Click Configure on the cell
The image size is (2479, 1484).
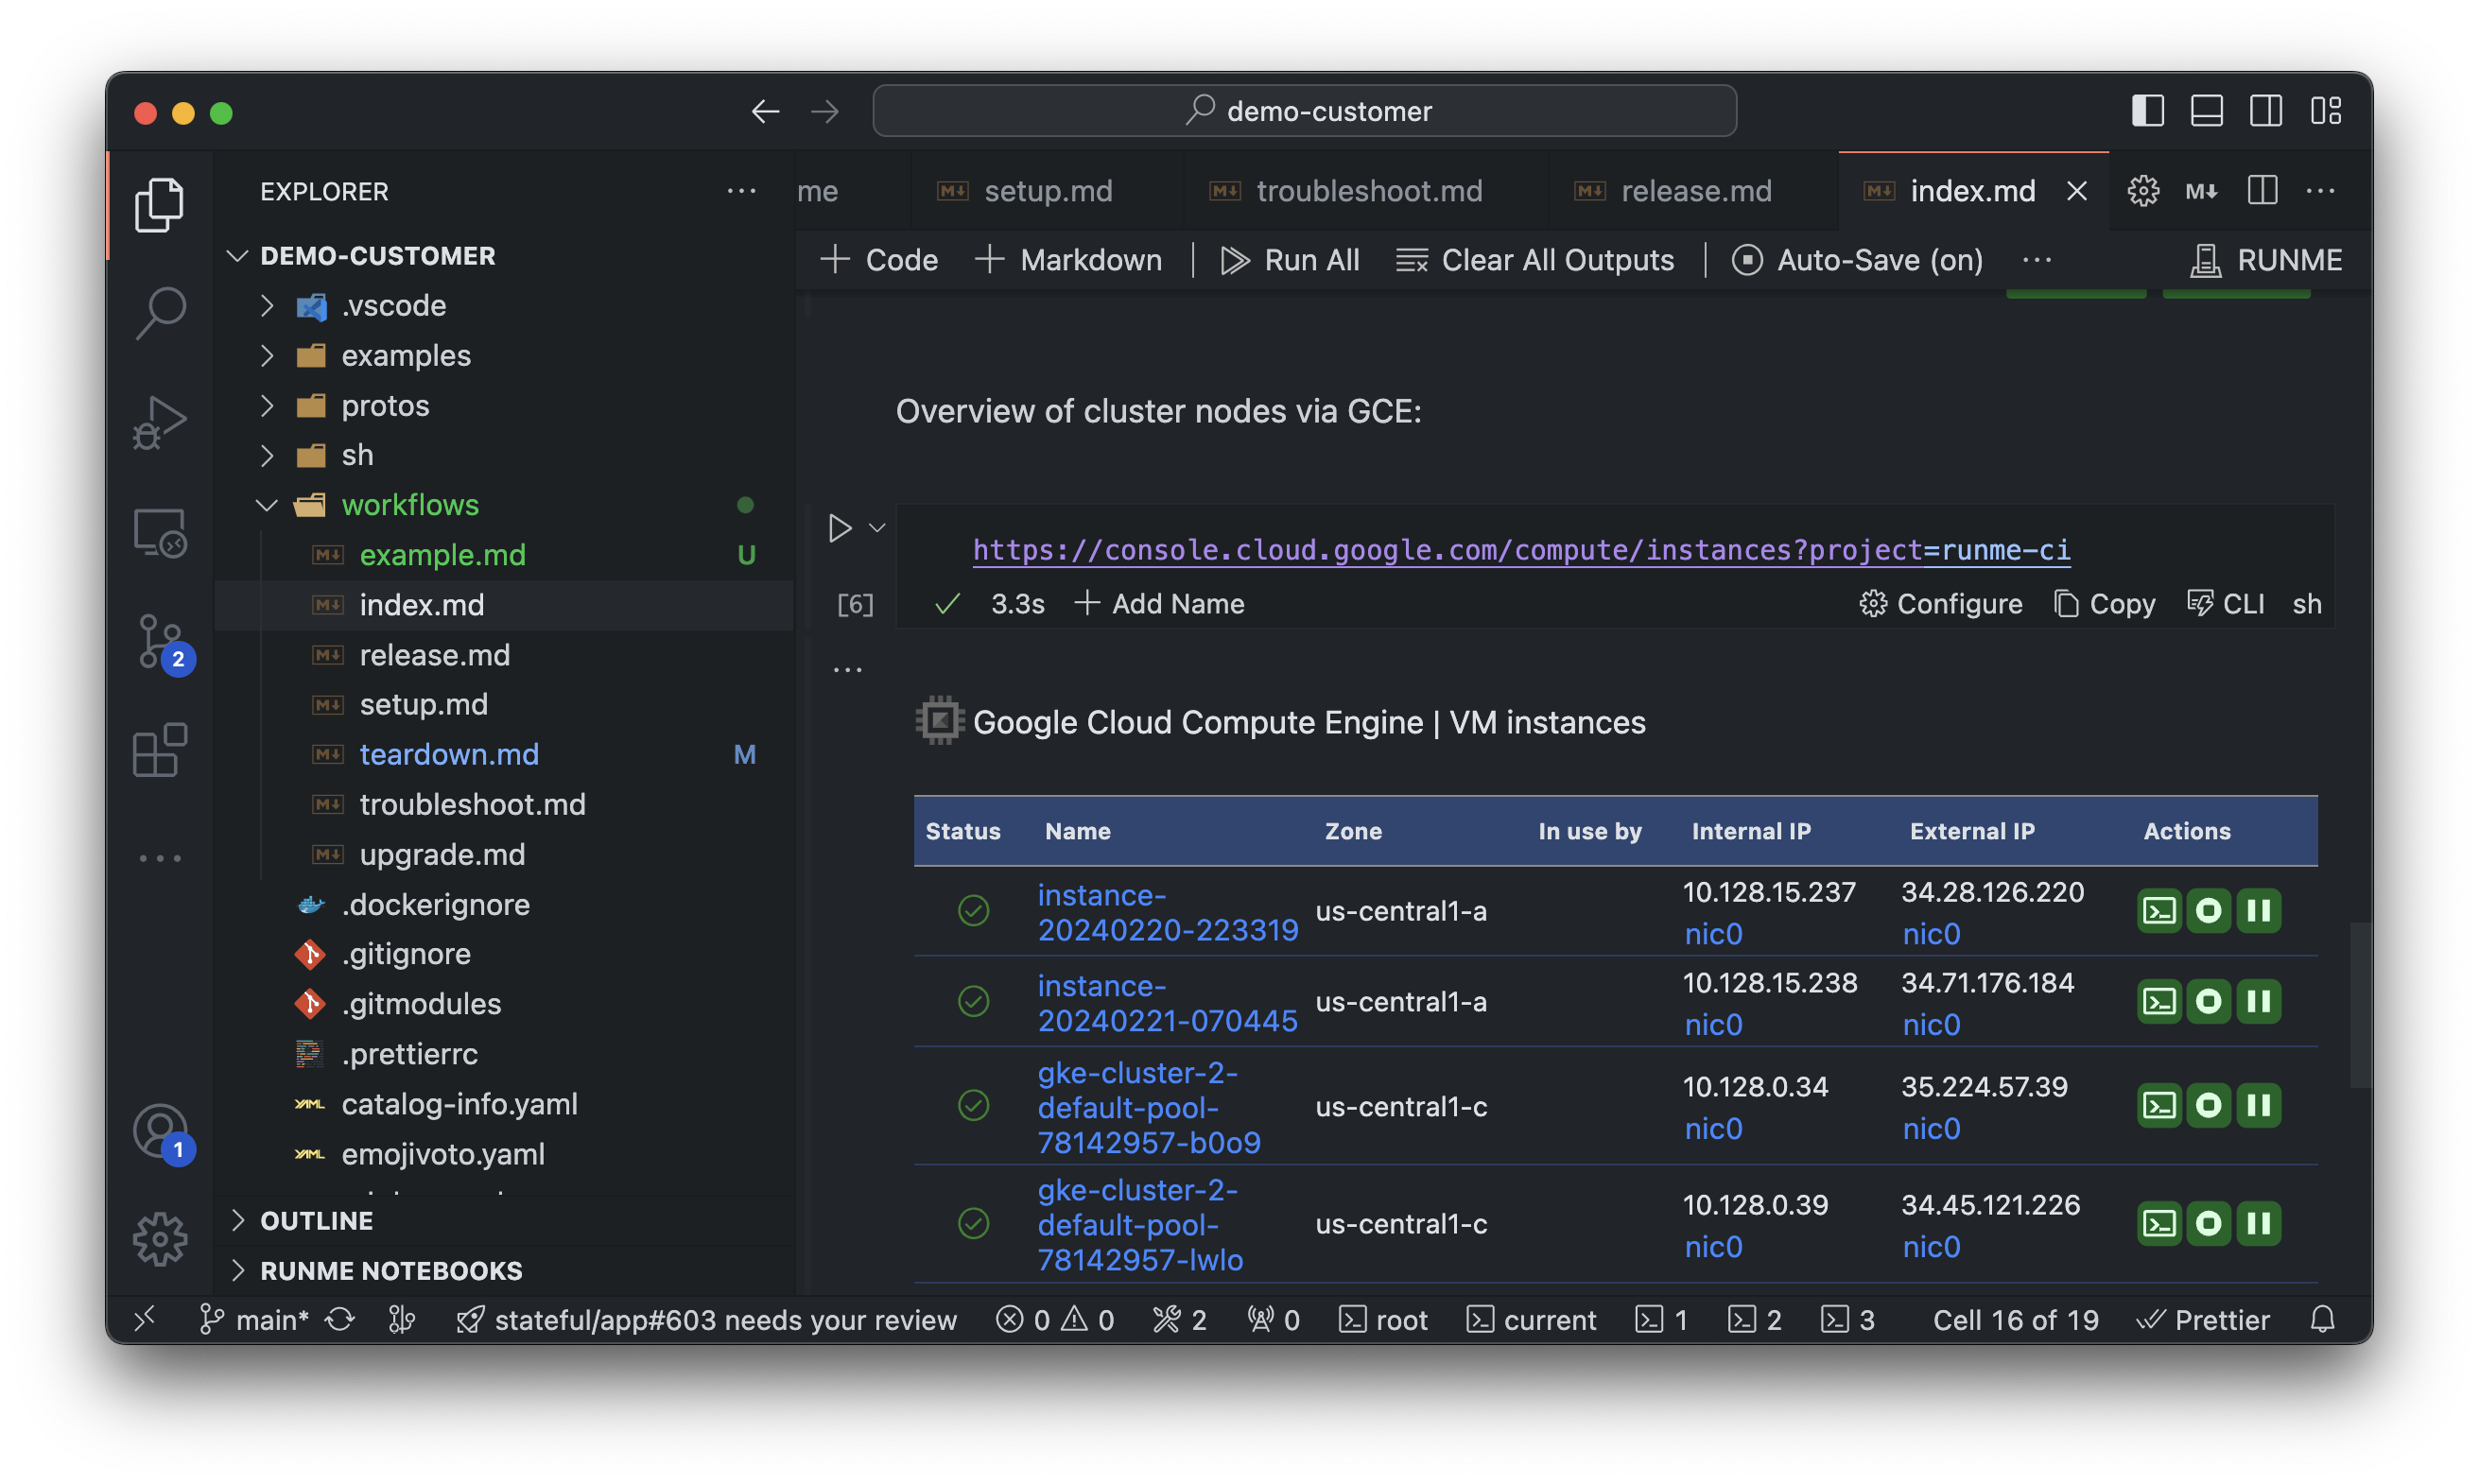pyautogui.click(x=1940, y=604)
